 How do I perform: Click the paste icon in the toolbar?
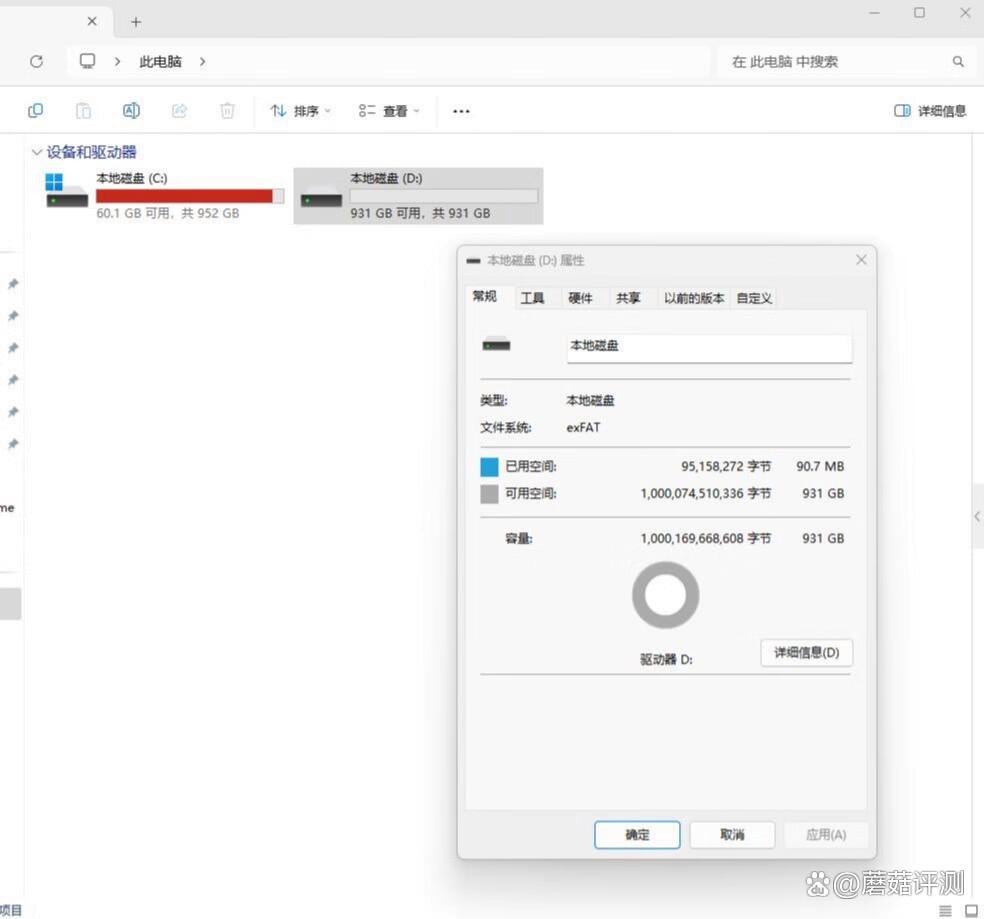click(x=83, y=110)
